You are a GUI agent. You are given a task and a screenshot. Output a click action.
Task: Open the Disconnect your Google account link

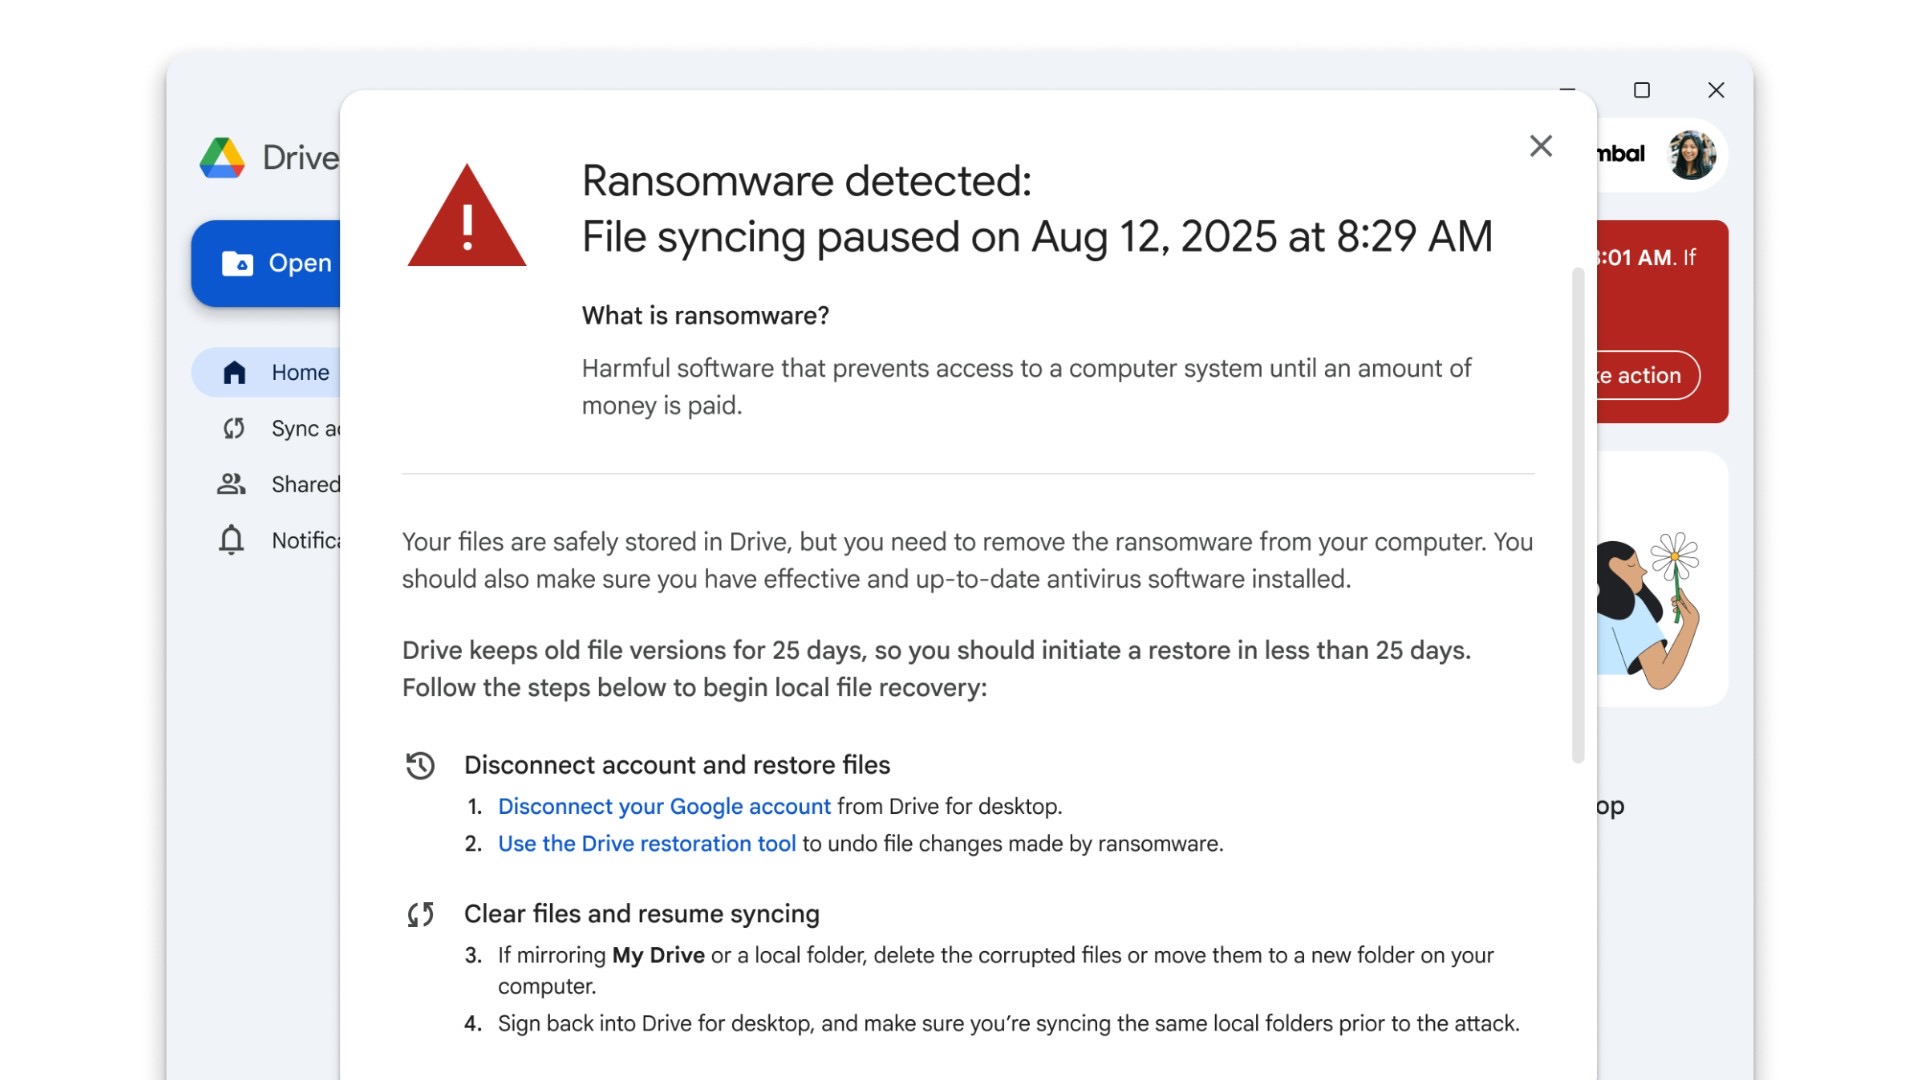coord(664,806)
